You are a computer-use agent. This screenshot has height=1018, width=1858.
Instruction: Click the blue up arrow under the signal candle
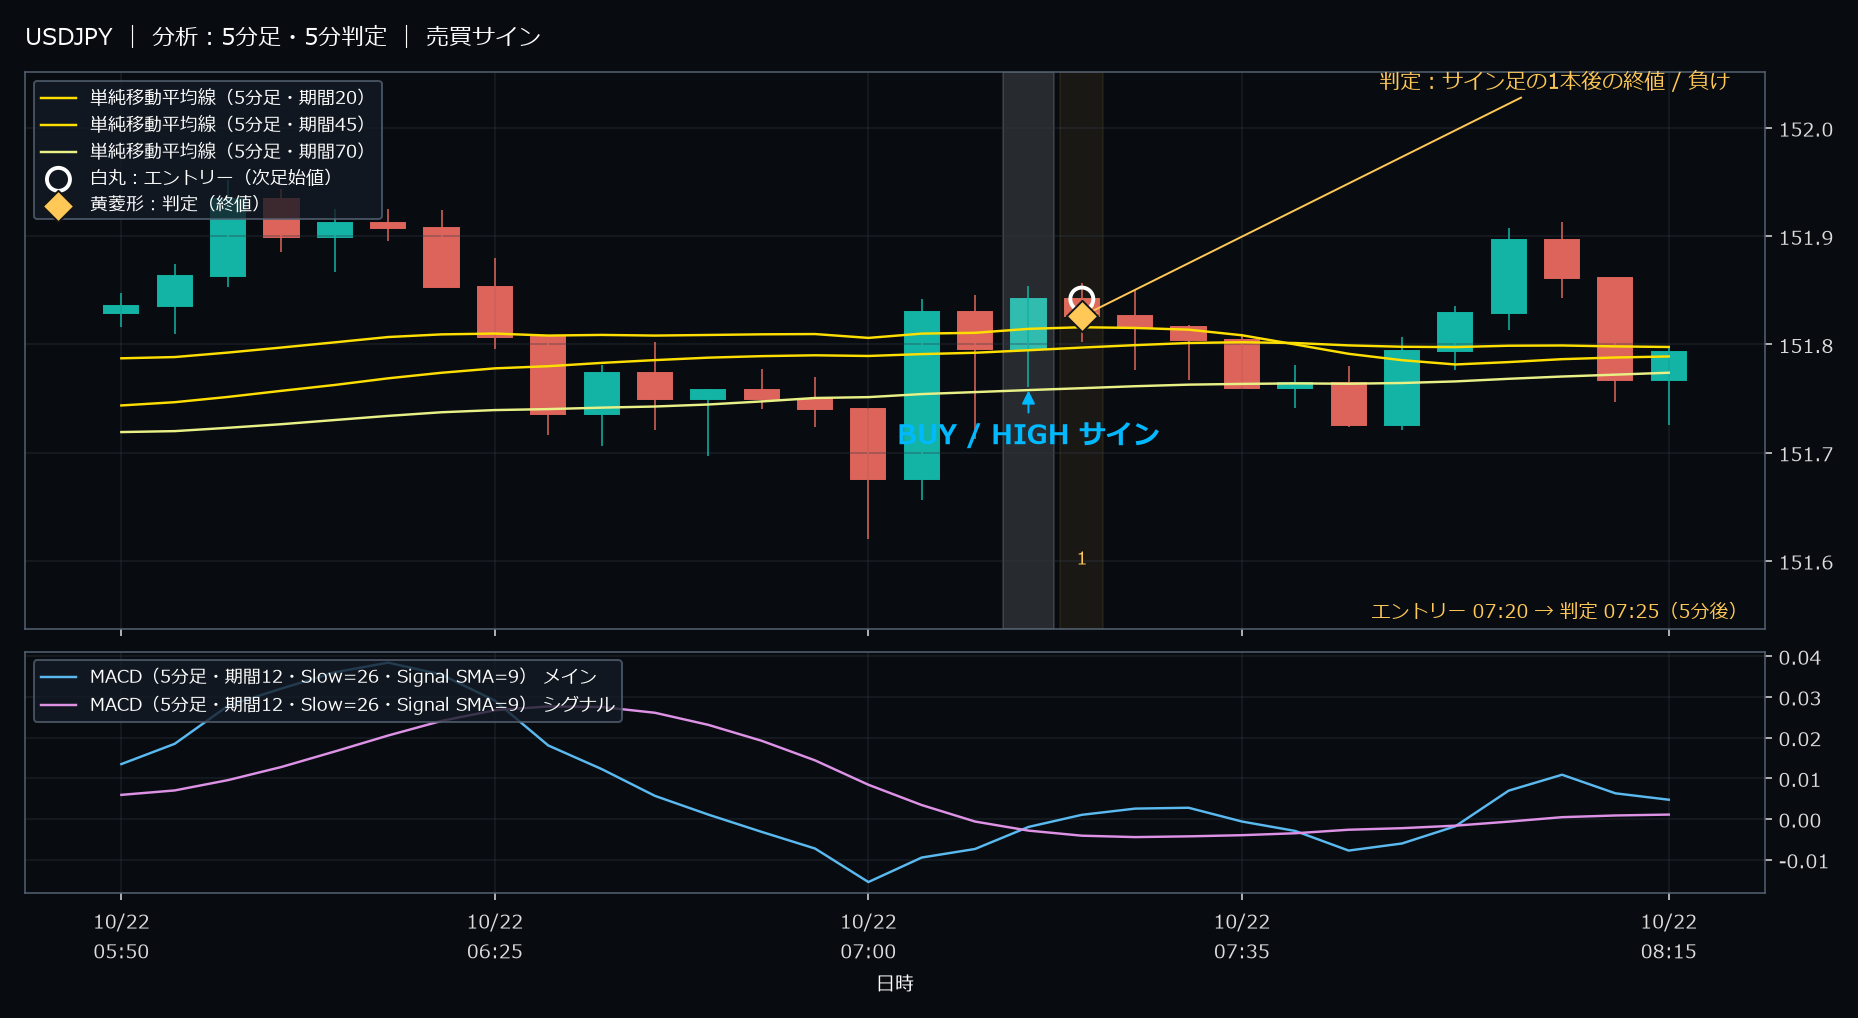(1028, 402)
